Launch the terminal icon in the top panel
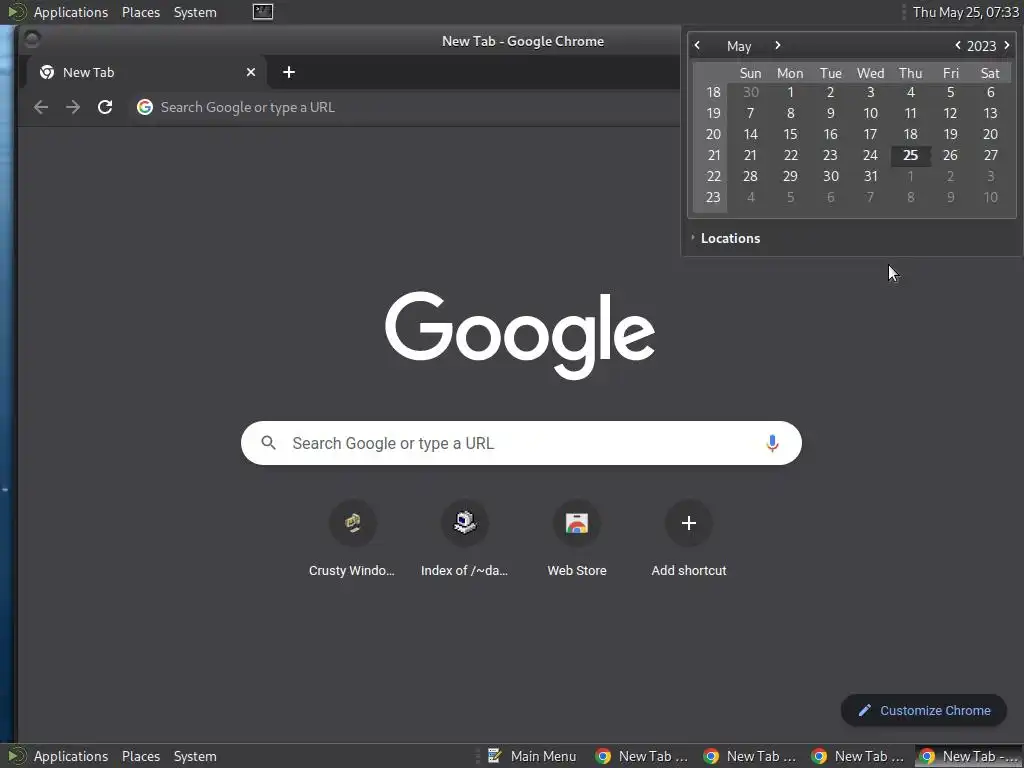 tap(263, 12)
